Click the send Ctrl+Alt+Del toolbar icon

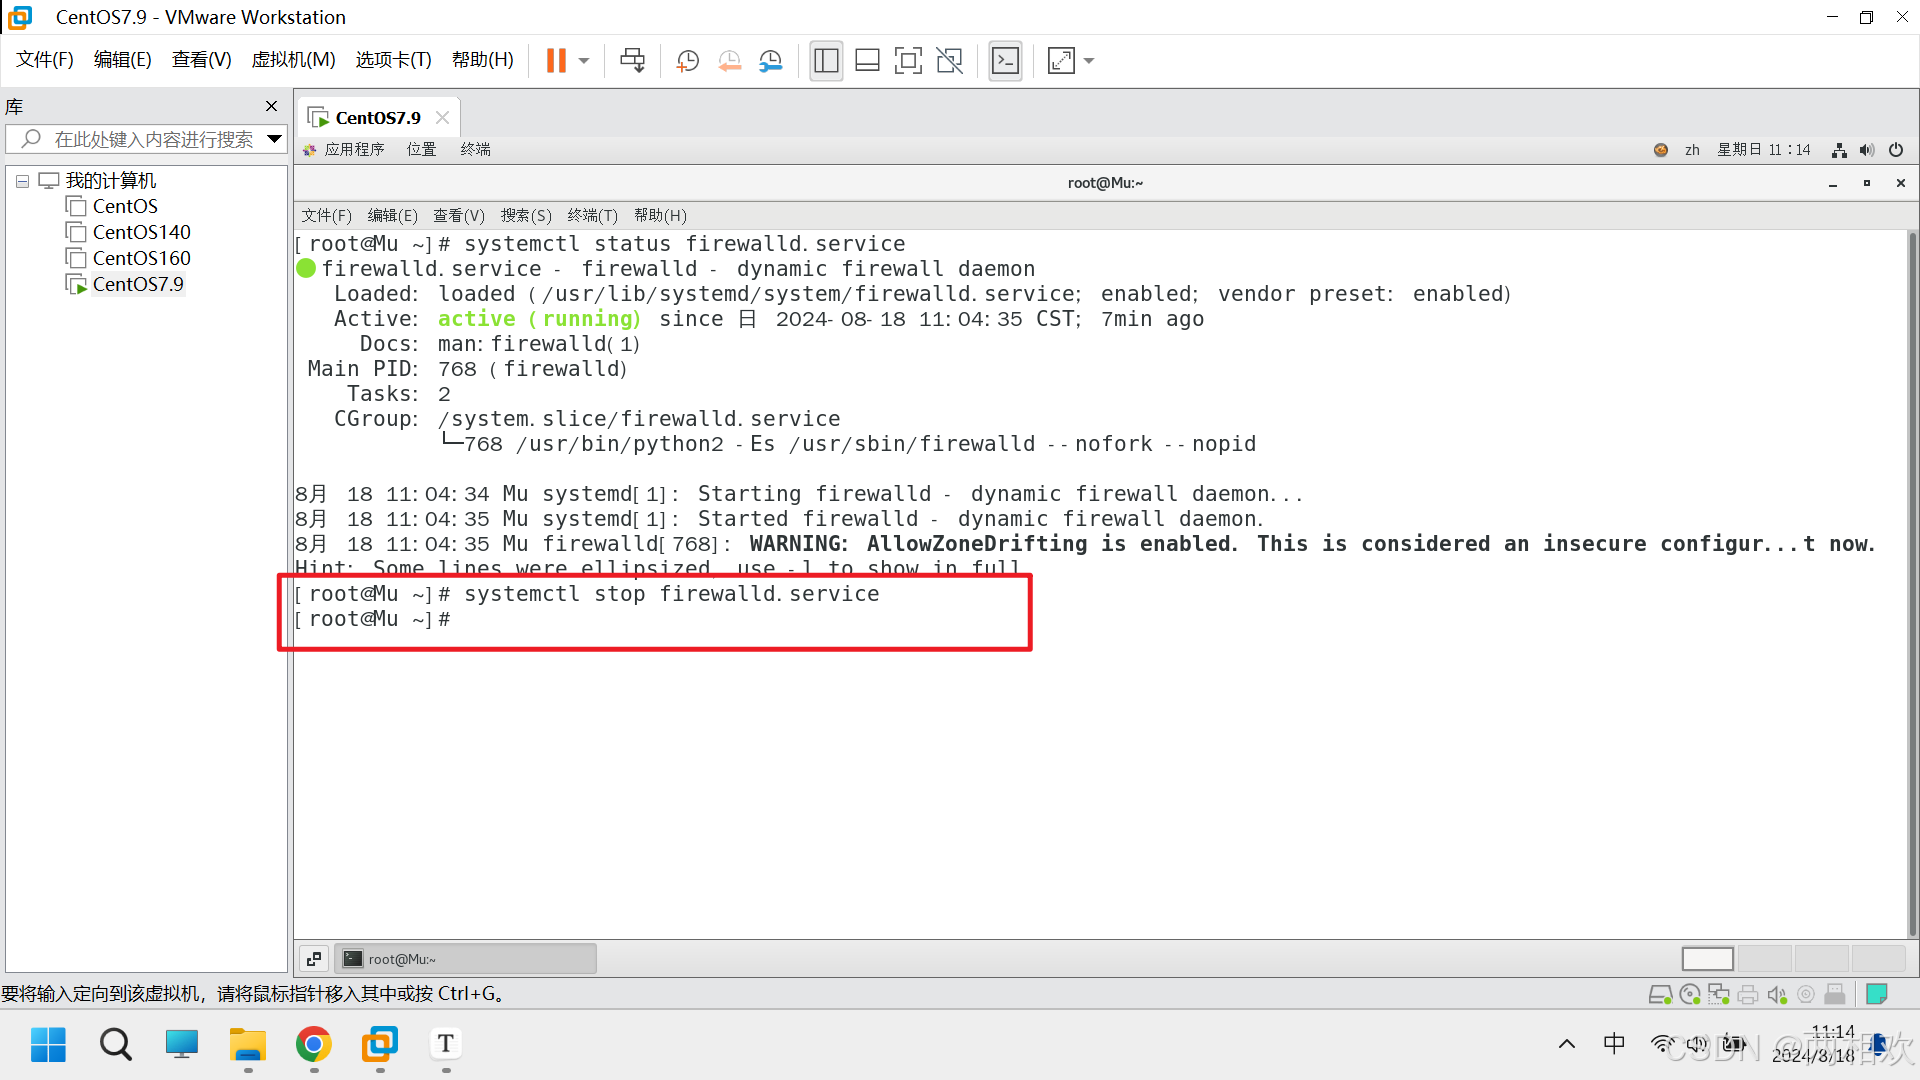632,61
